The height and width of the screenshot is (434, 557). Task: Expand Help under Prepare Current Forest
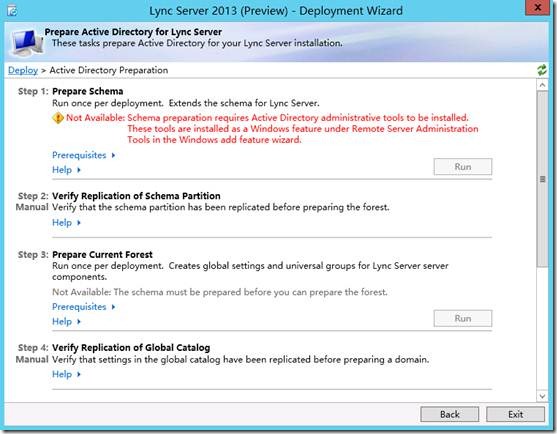(x=66, y=321)
